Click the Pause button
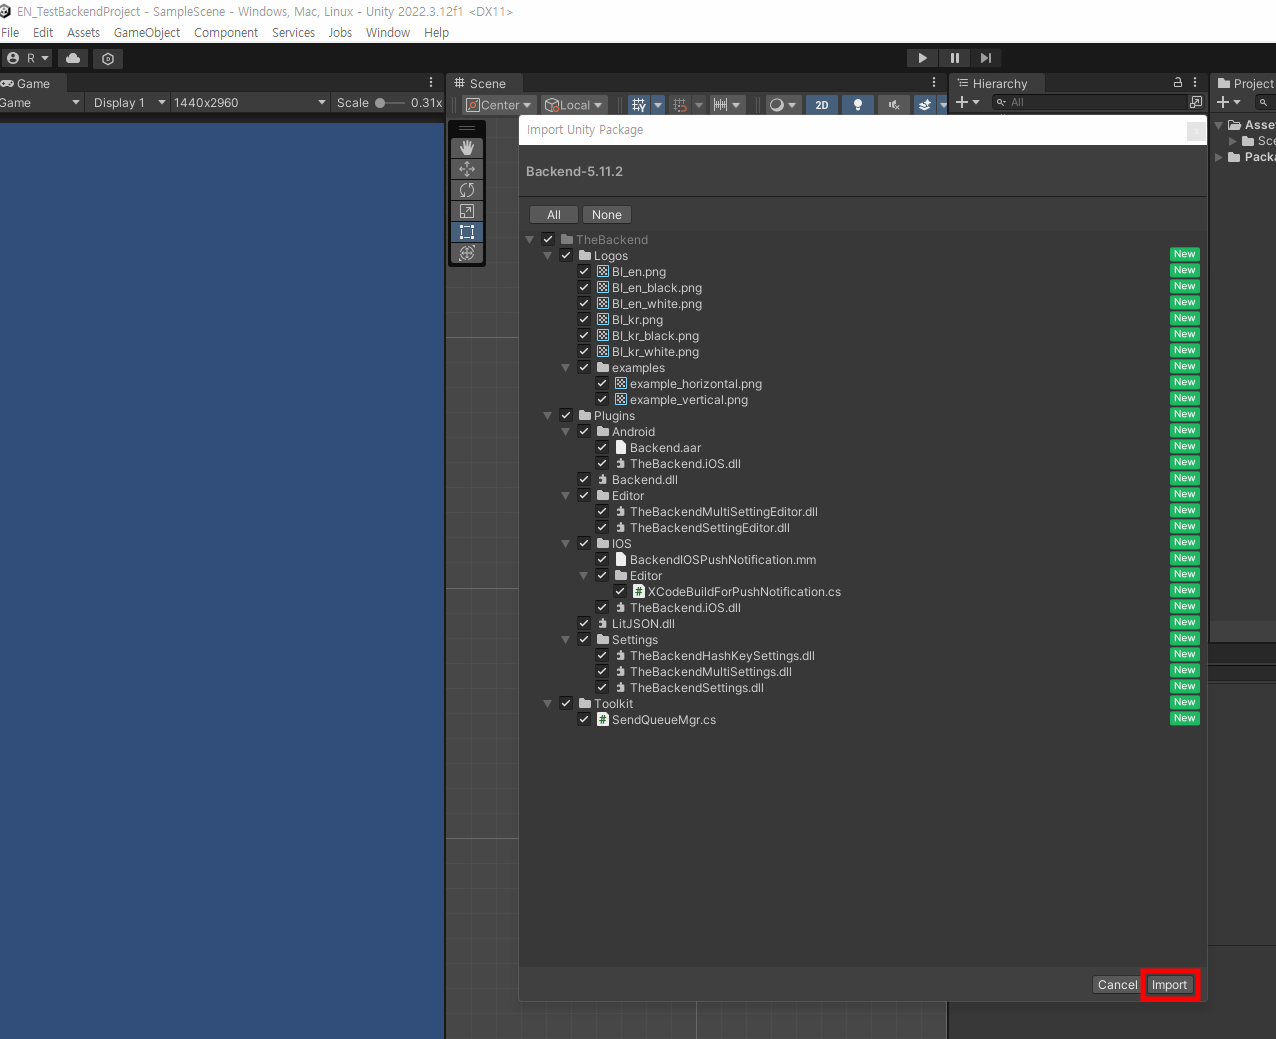This screenshot has width=1276, height=1039. point(954,58)
